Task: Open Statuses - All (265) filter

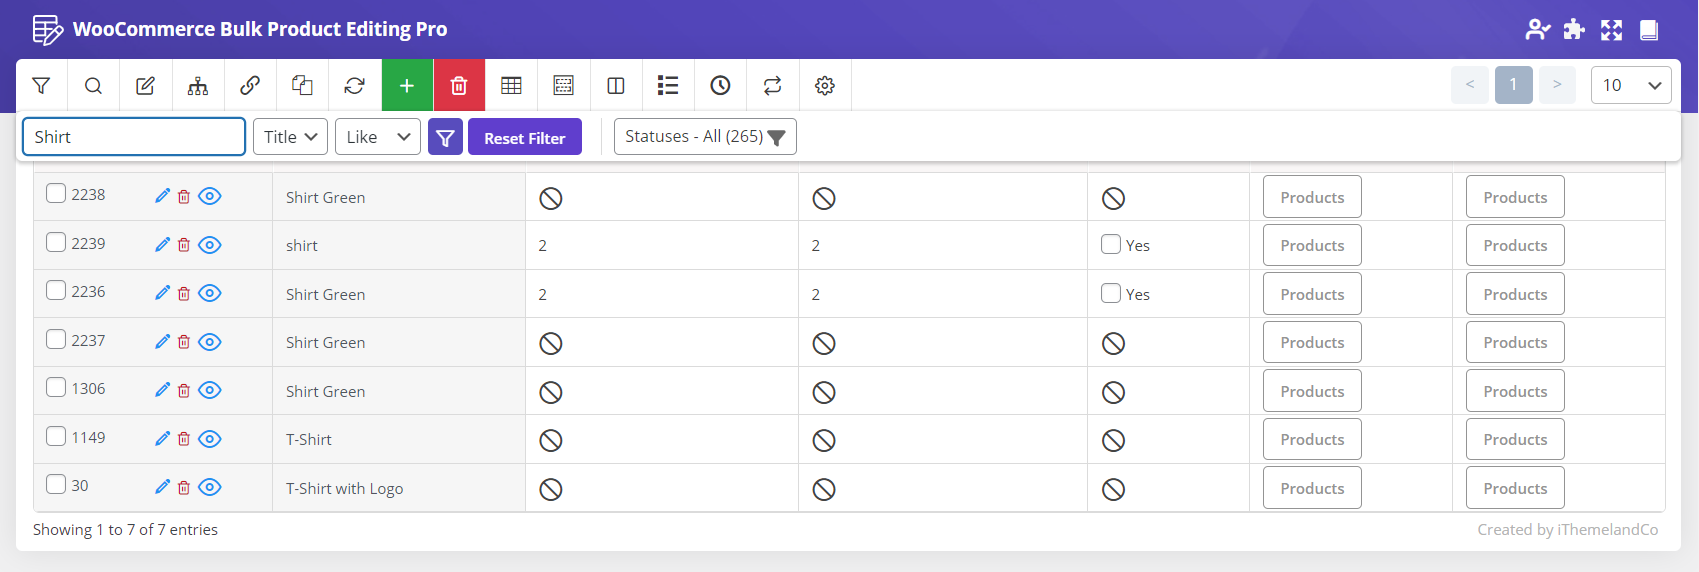Action: coord(704,137)
